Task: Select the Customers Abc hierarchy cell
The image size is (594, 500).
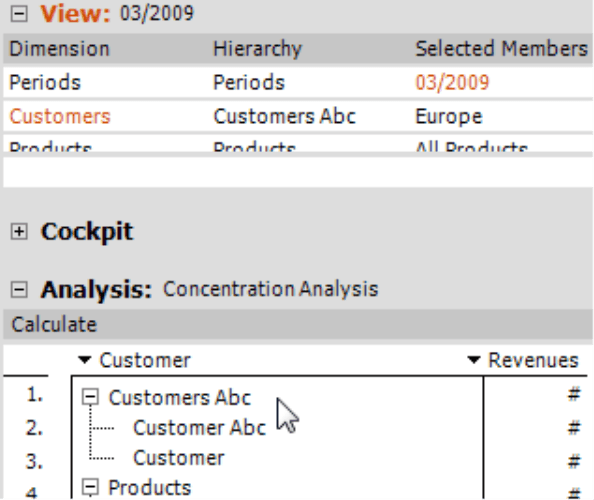Action: [284, 116]
